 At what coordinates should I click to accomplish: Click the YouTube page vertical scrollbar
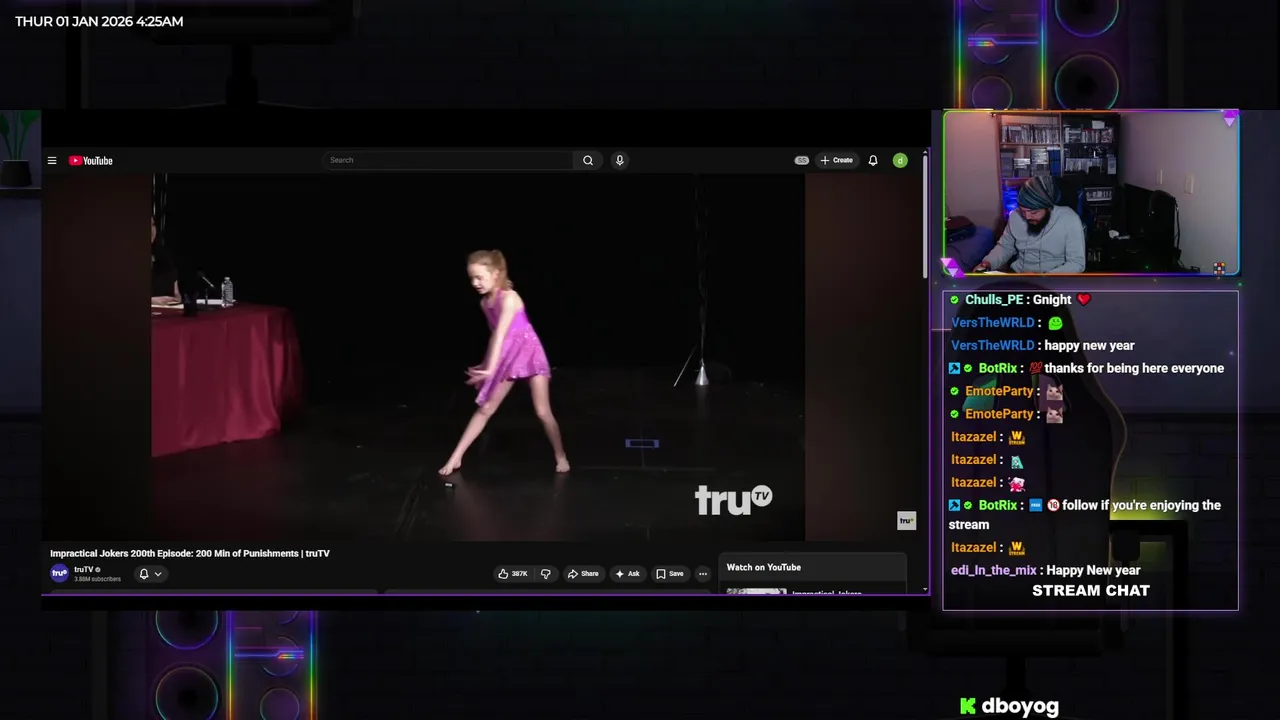pyautogui.click(x=925, y=215)
